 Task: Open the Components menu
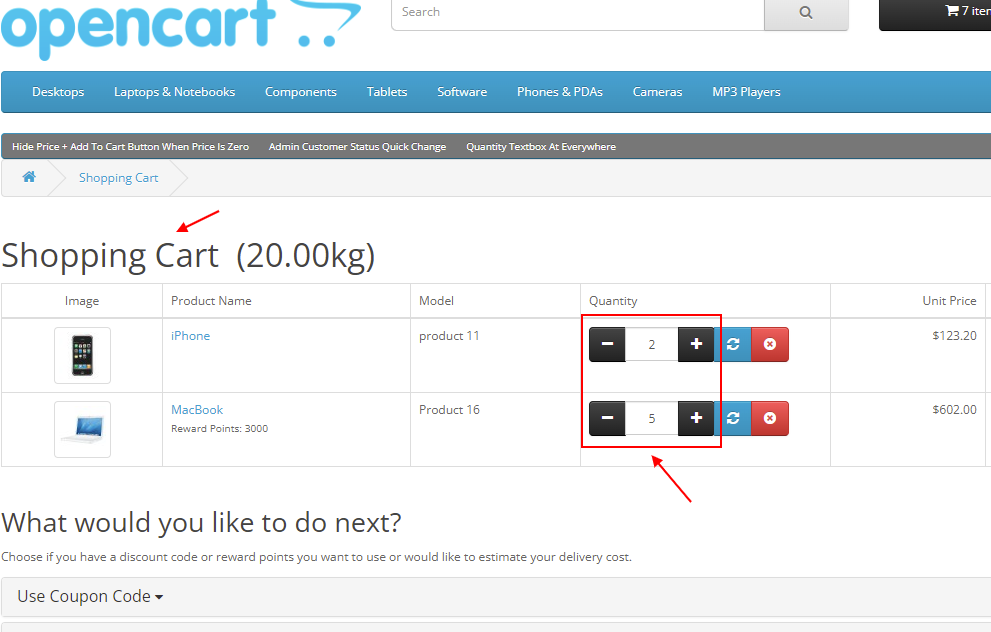(x=301, y=92)
